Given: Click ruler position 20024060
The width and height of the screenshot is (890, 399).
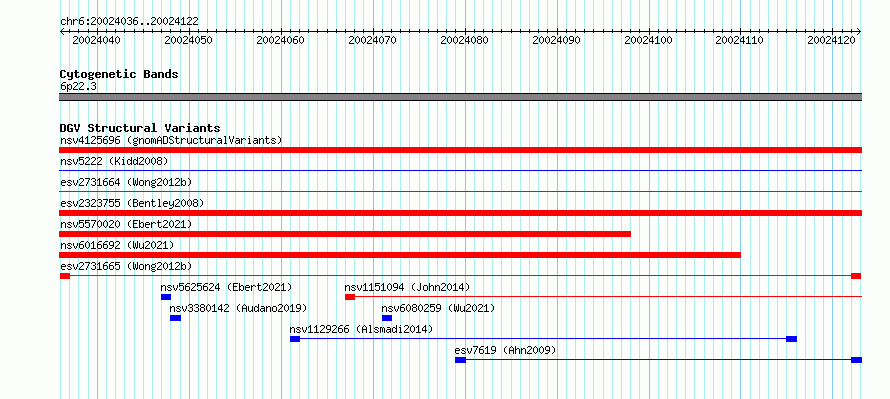Looking at the screenshot, I should [x=280, y=40].
